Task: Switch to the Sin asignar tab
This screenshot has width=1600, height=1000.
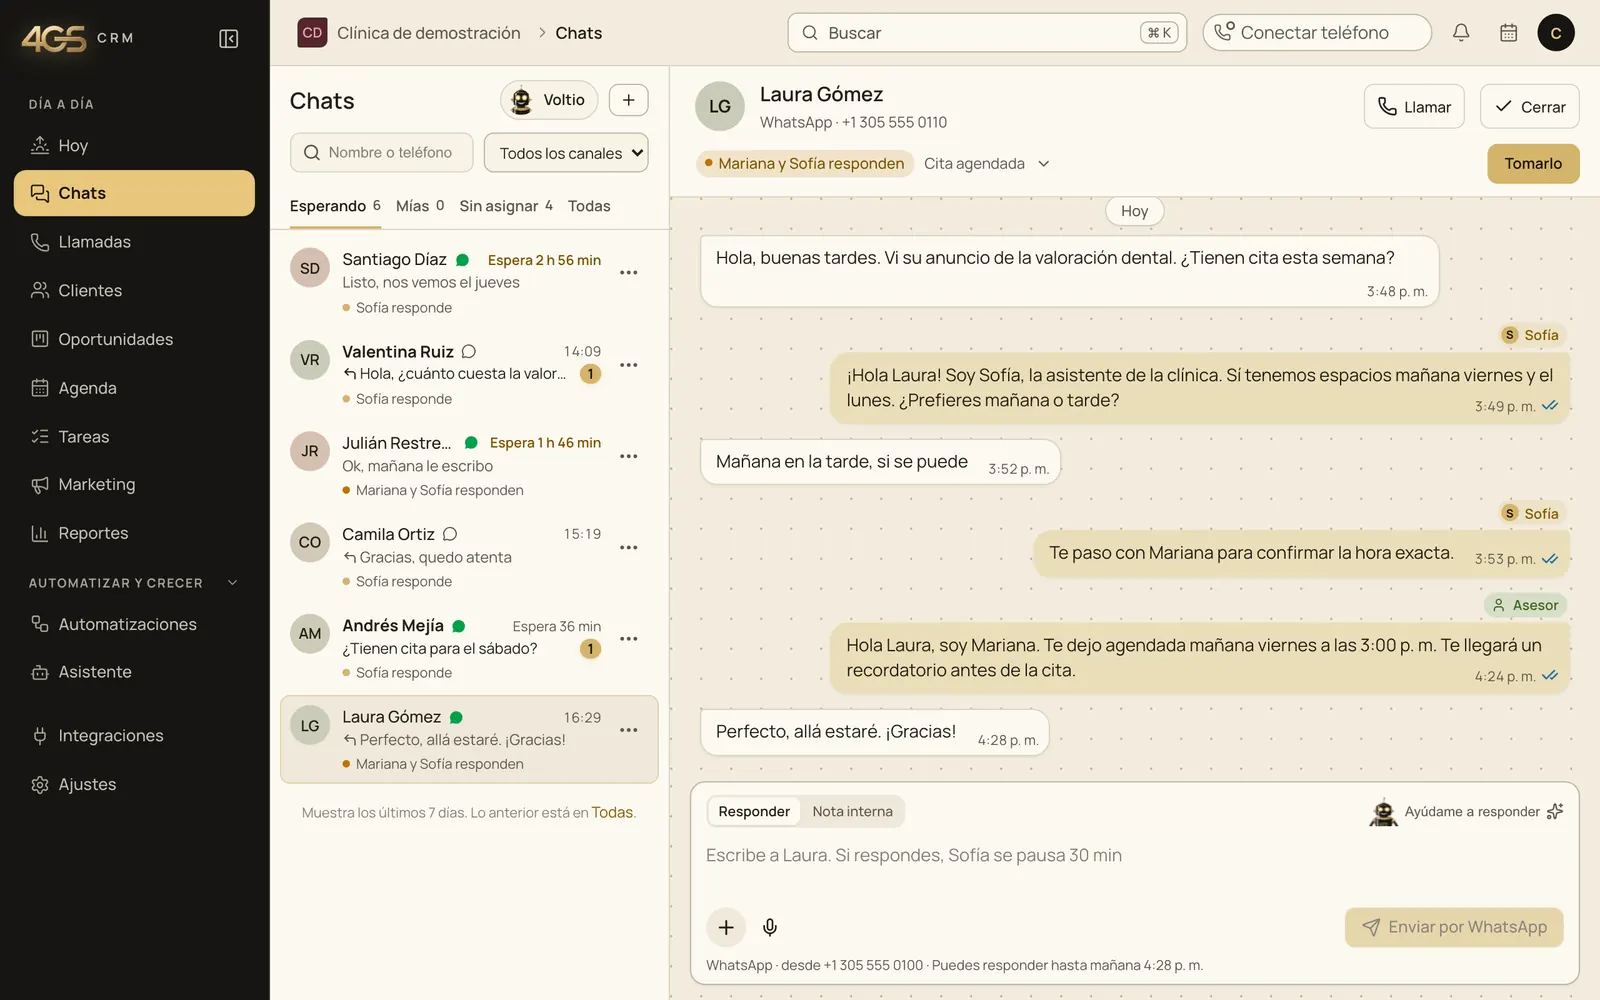Action: click(506, 206)
